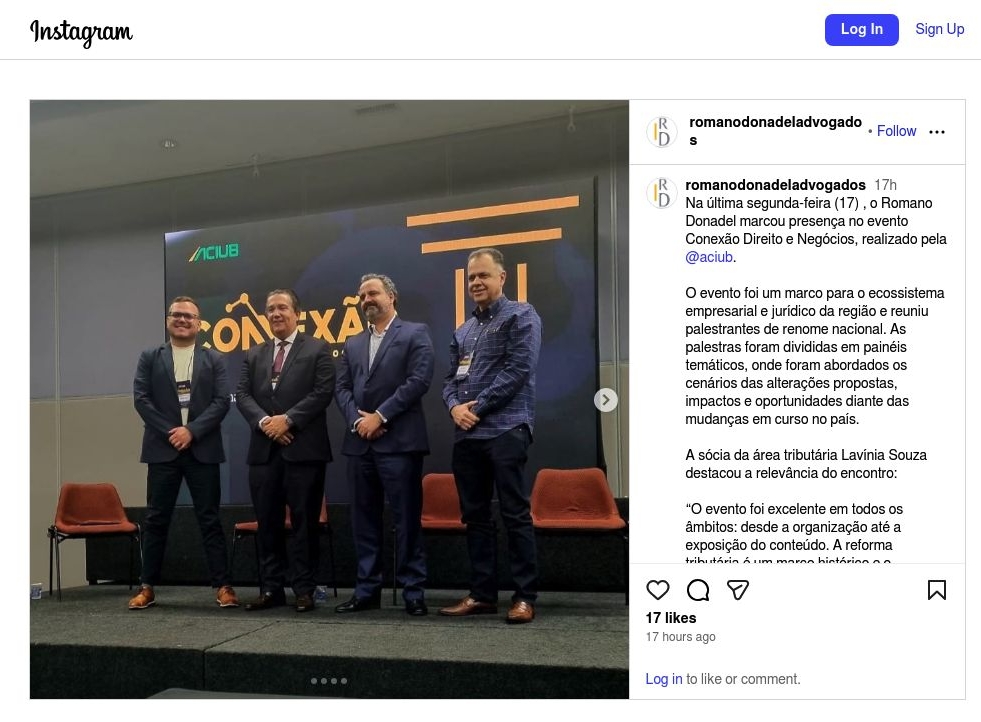Click romanodonadeladvogados avatar in header
The height and width of the screenshot is (722, 981).
(661, 131)
